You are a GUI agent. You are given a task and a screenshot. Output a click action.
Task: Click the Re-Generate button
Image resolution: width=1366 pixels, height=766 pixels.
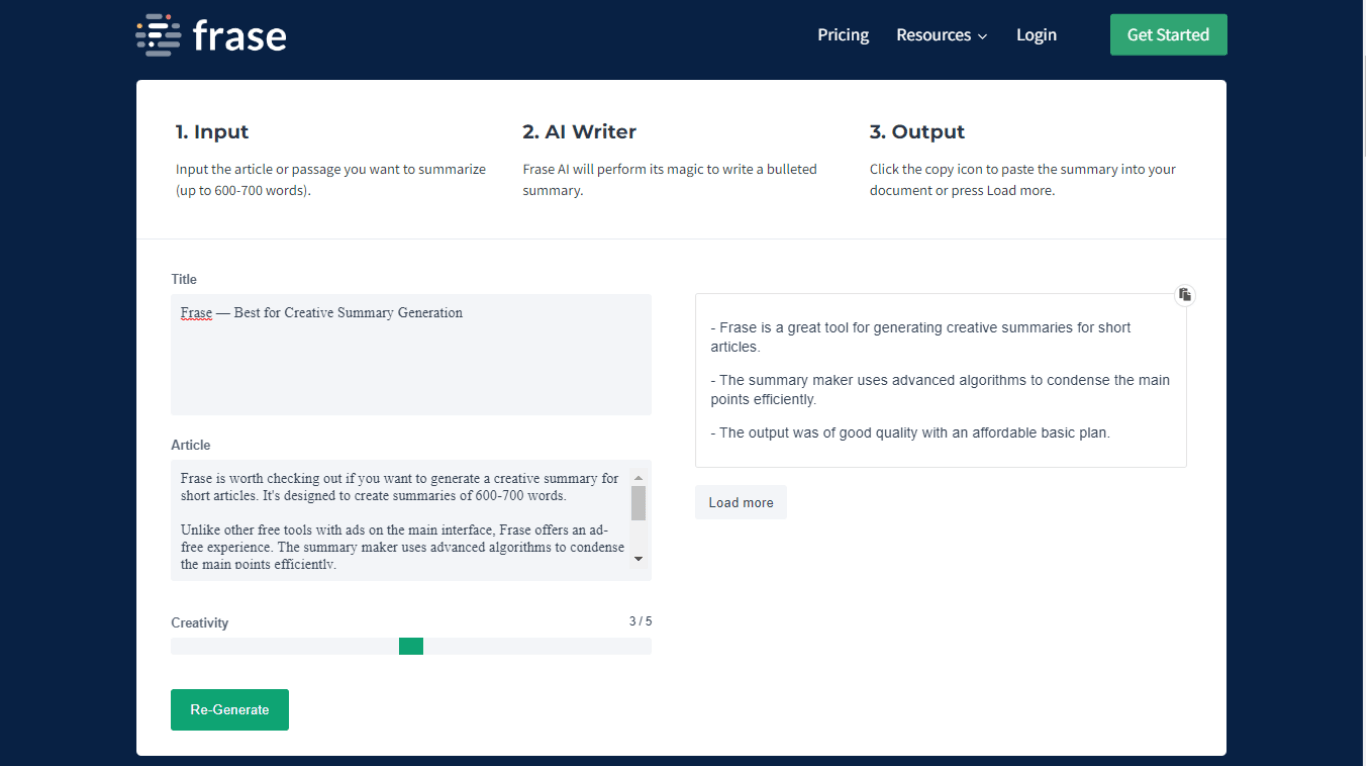click(230, 710)
